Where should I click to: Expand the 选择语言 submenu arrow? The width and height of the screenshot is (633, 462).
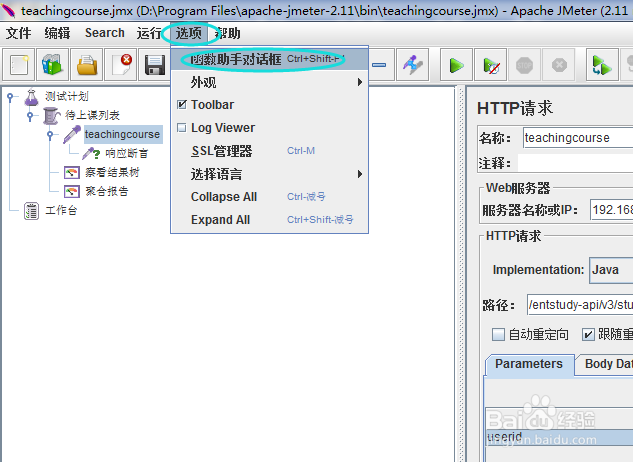[x=360, y=174]
